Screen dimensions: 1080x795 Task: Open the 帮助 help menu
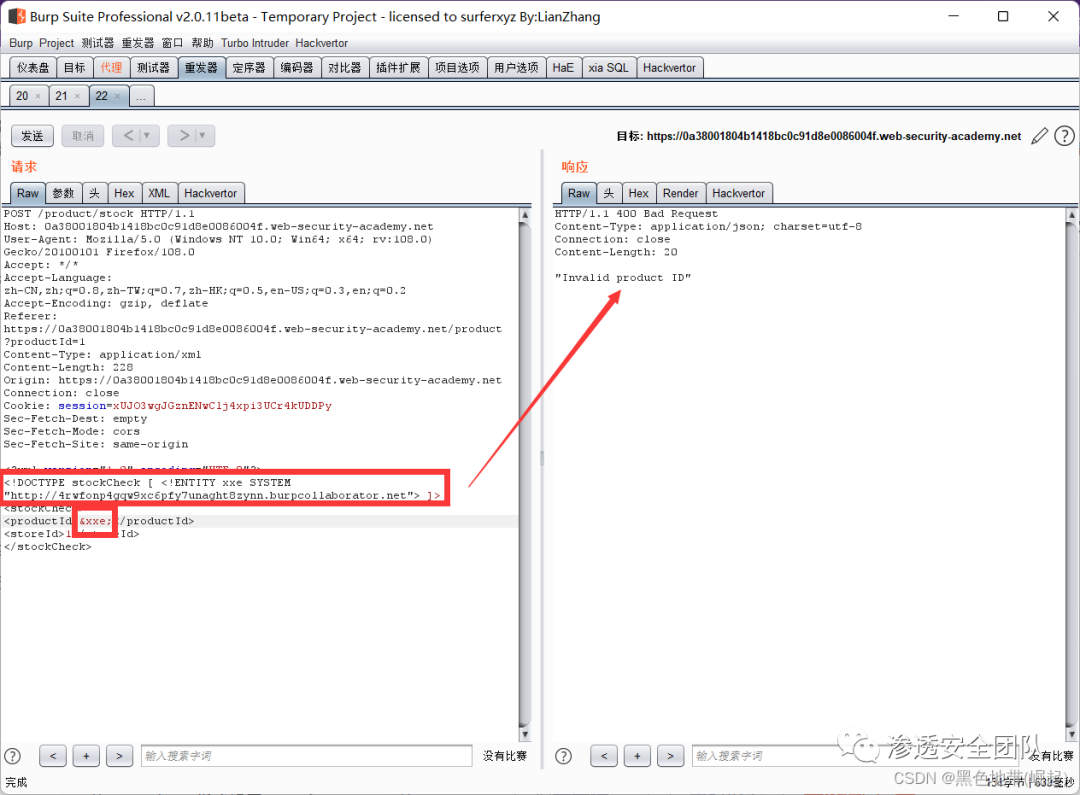(202, 43)
